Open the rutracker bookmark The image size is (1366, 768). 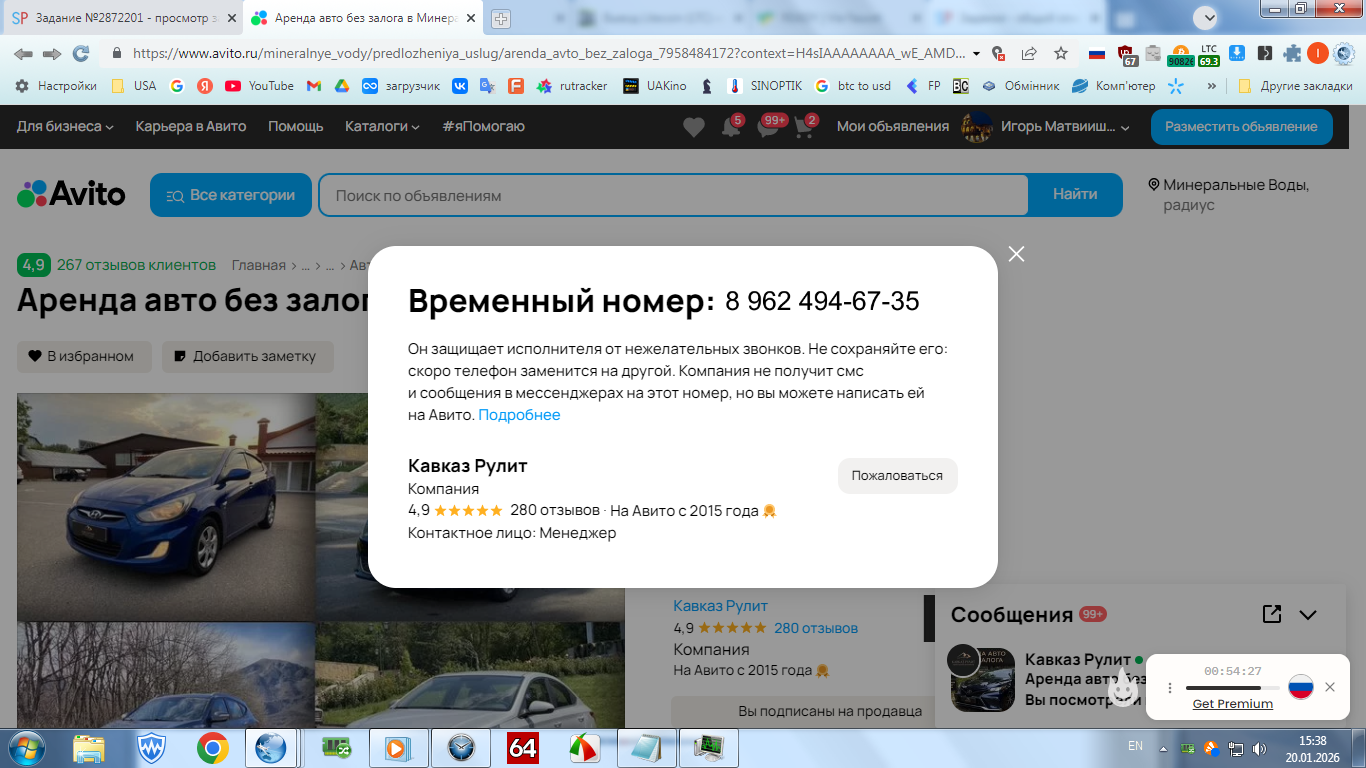click(x=572, y=86)
